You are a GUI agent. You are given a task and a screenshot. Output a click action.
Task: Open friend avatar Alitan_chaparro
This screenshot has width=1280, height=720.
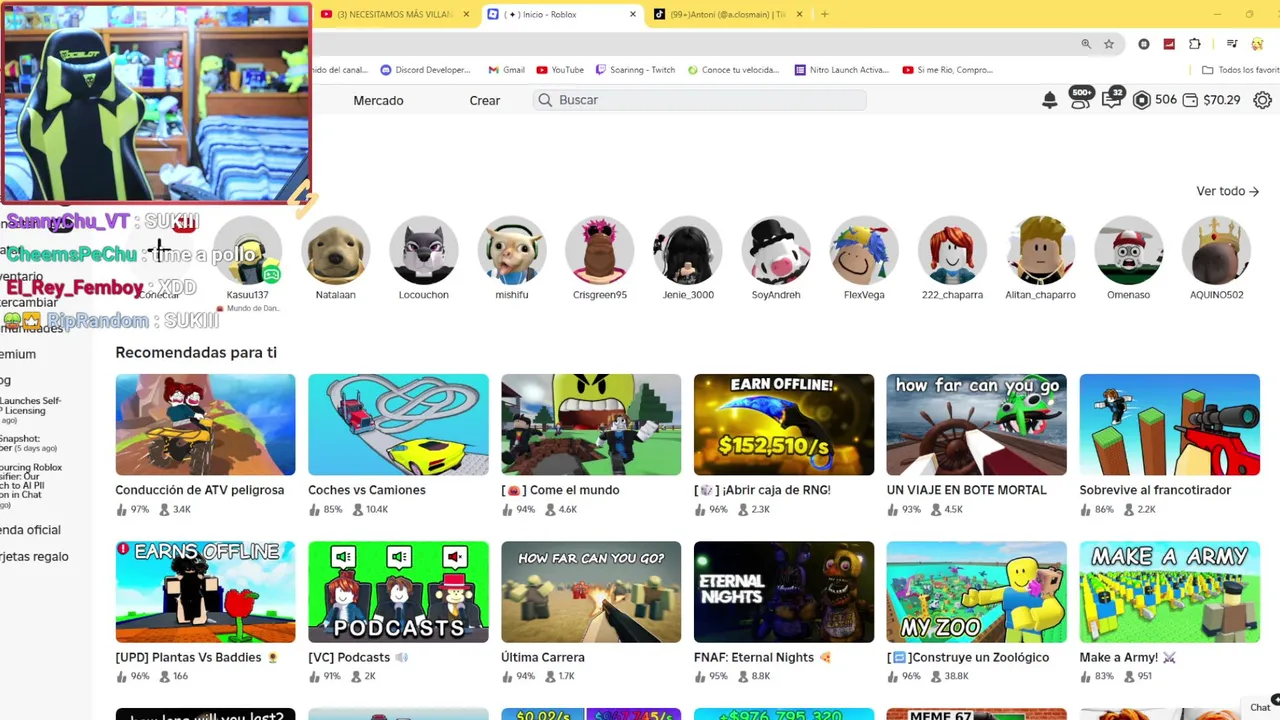coord(1040,250)
